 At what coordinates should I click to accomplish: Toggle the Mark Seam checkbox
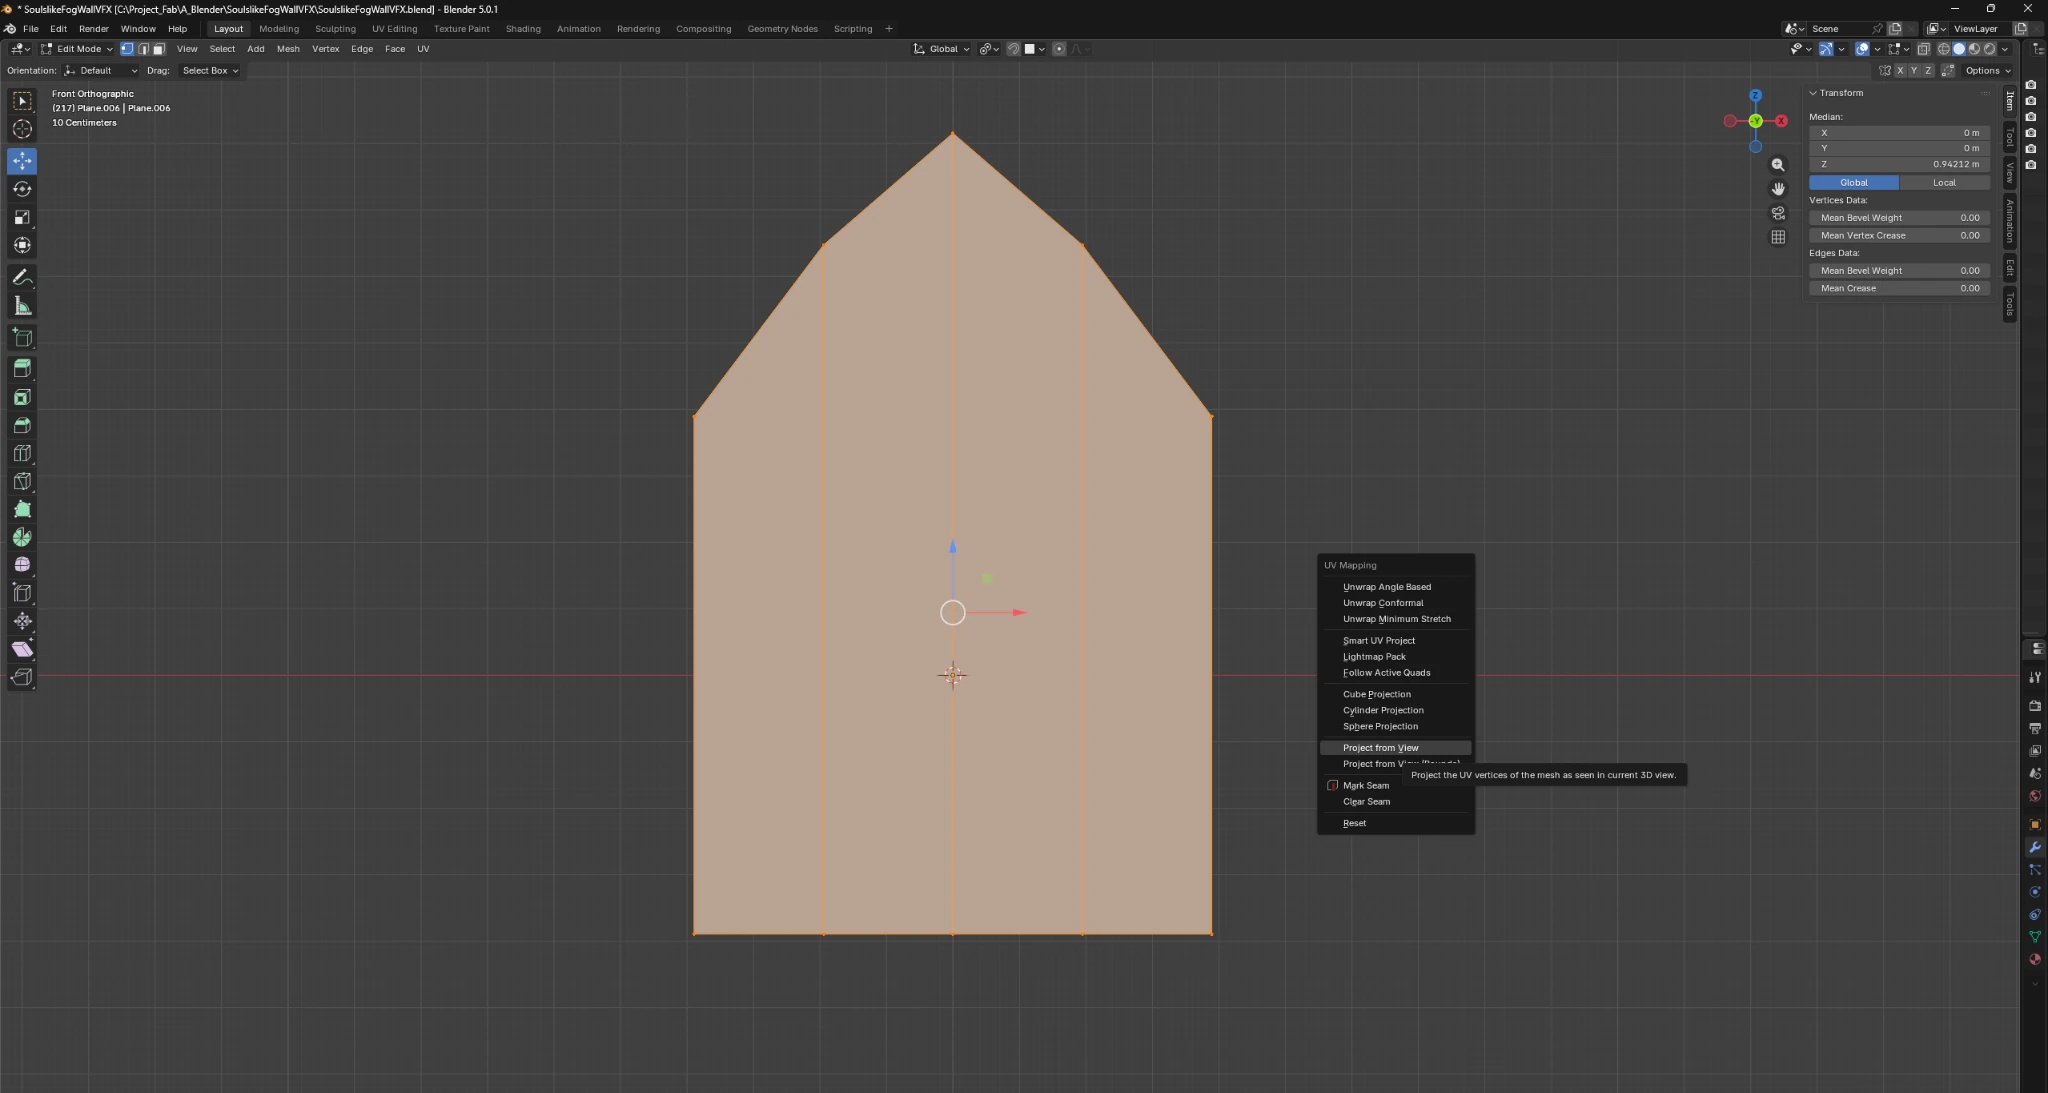click(1332, 786)
